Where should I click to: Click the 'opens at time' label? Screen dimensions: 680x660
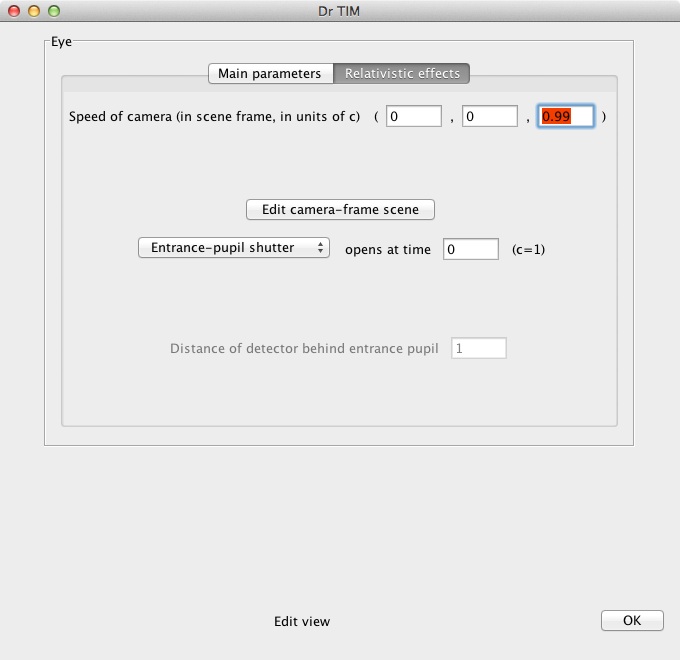click(x=388, y=250)
